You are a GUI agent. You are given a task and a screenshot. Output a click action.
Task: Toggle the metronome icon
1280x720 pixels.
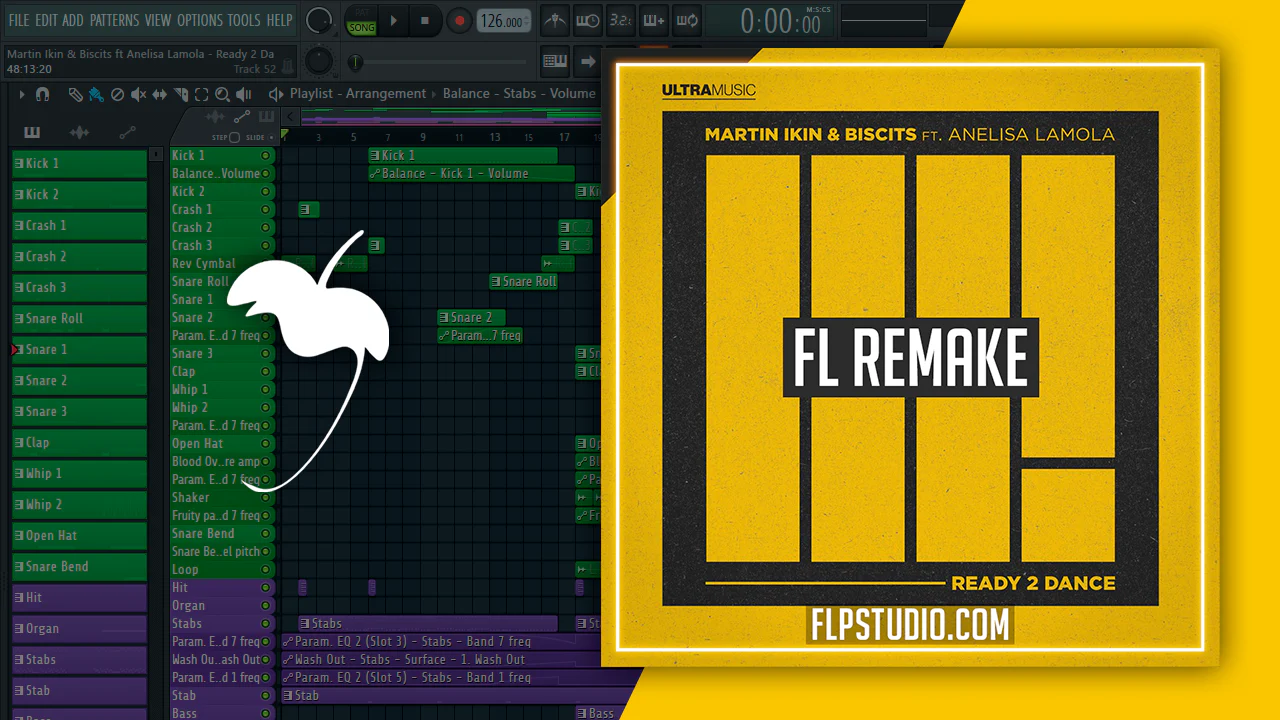555,20
